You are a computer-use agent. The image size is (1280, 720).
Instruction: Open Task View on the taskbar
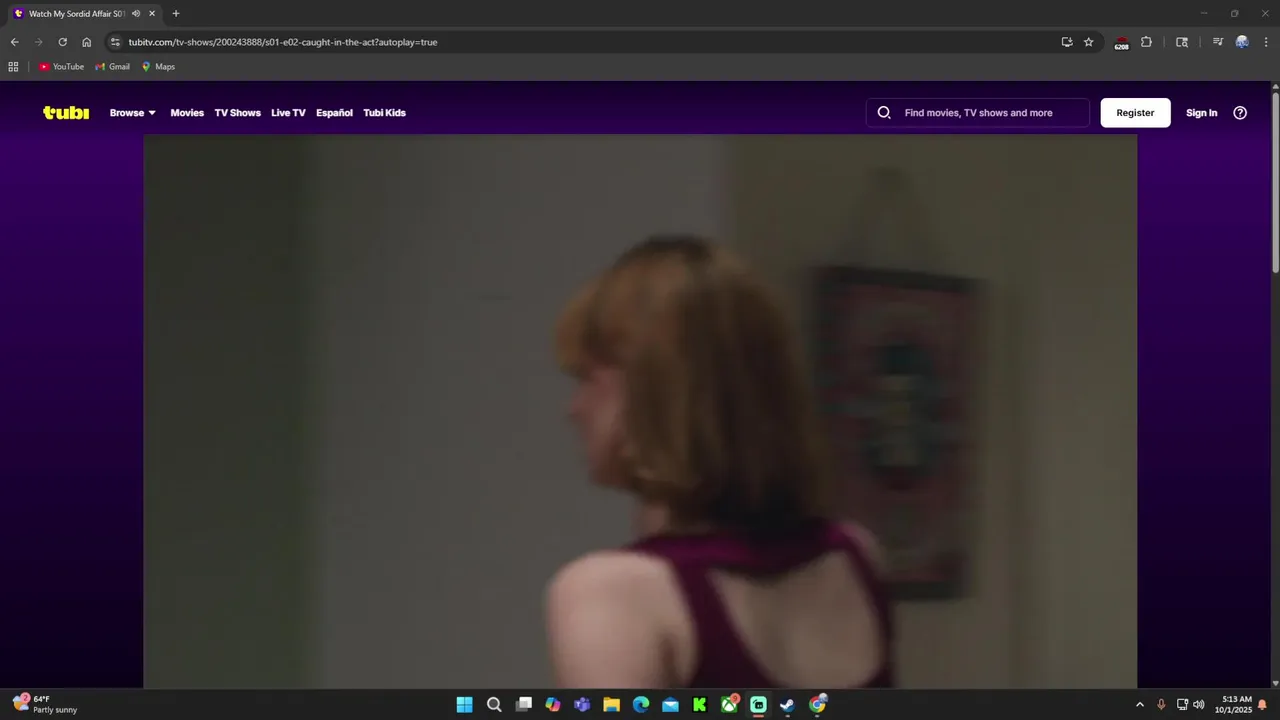click(x=523, y=705)
